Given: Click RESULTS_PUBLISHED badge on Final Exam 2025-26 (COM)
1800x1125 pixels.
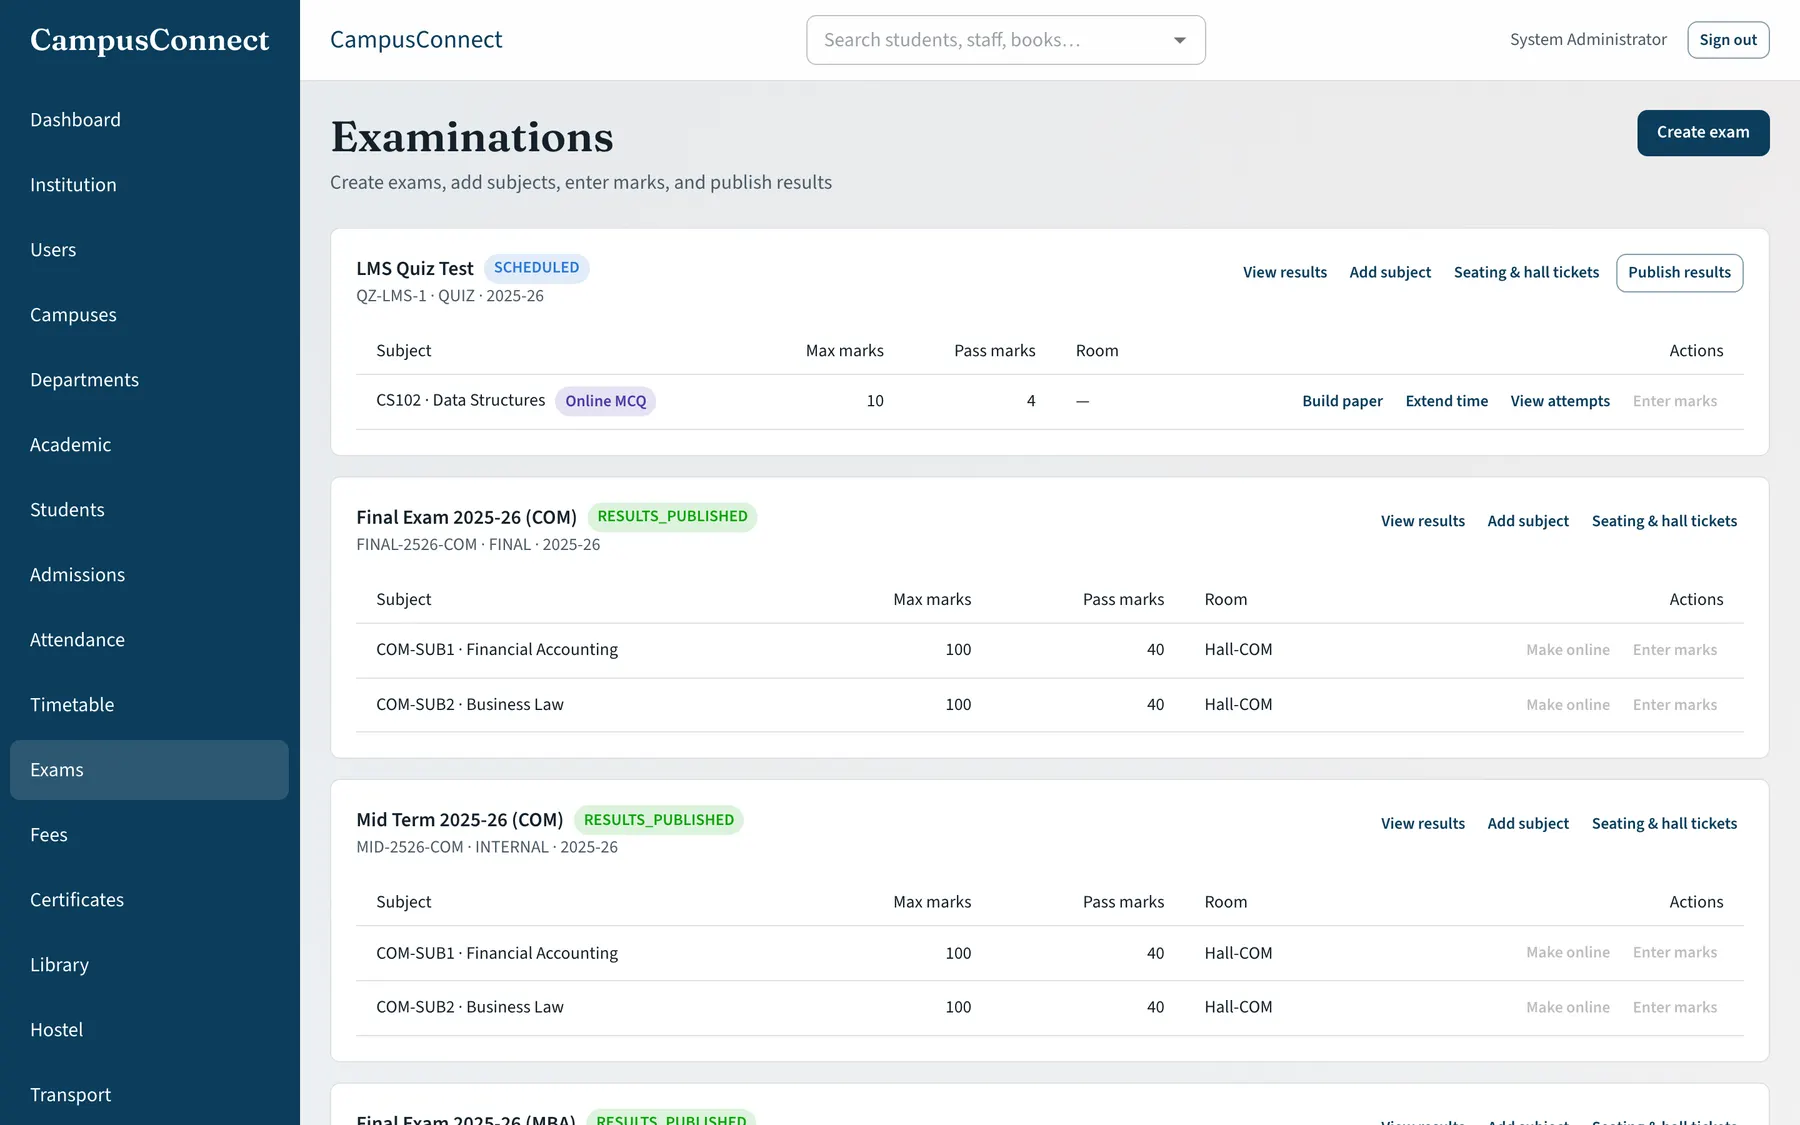Looking at the screenshot, I should click(x=672, y=517).
